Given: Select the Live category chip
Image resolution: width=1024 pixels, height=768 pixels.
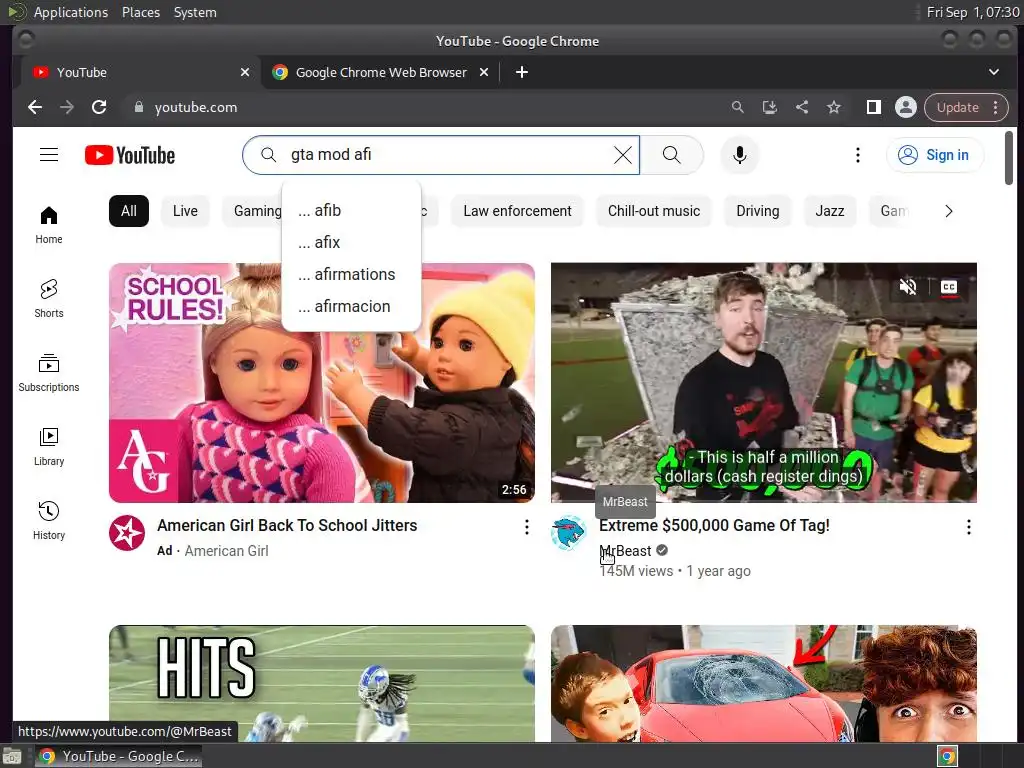Looking at the screenshot, I should point(185,211).
